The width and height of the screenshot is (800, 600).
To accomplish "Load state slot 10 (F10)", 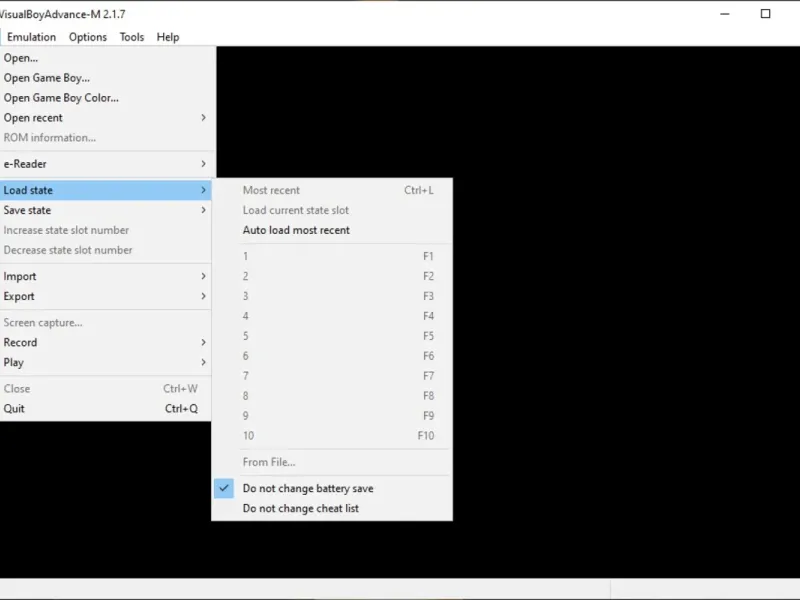I will (x=332, y=435).
